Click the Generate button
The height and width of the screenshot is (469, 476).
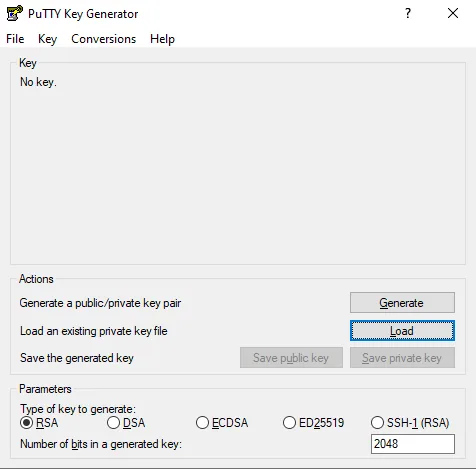[402, 303]
